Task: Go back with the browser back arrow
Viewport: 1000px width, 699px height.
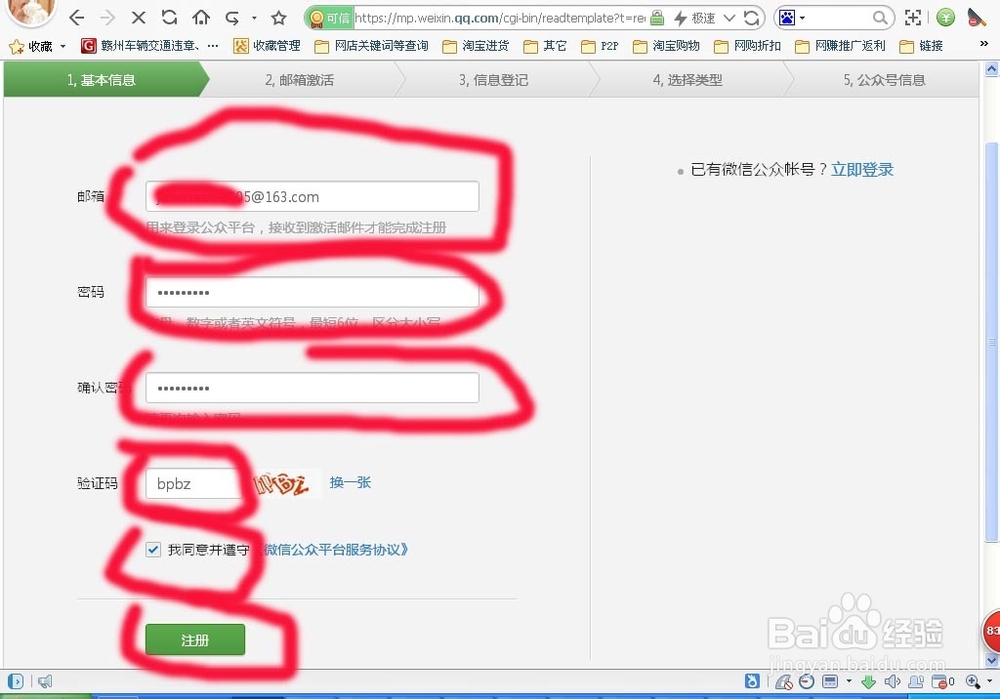Action: tap(77, 18)
